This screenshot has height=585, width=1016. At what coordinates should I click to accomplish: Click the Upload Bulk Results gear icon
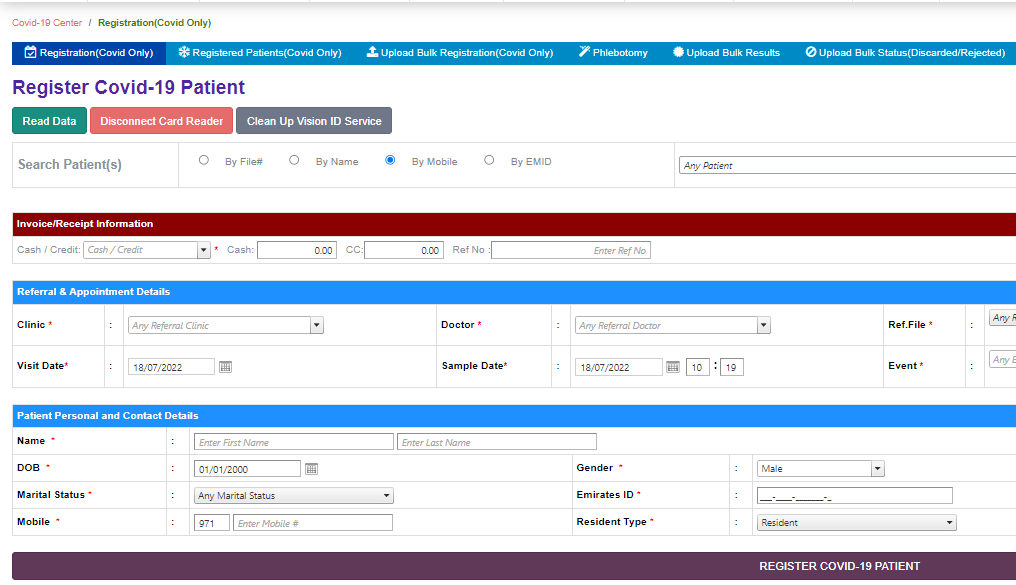click(x=678, y=52)
